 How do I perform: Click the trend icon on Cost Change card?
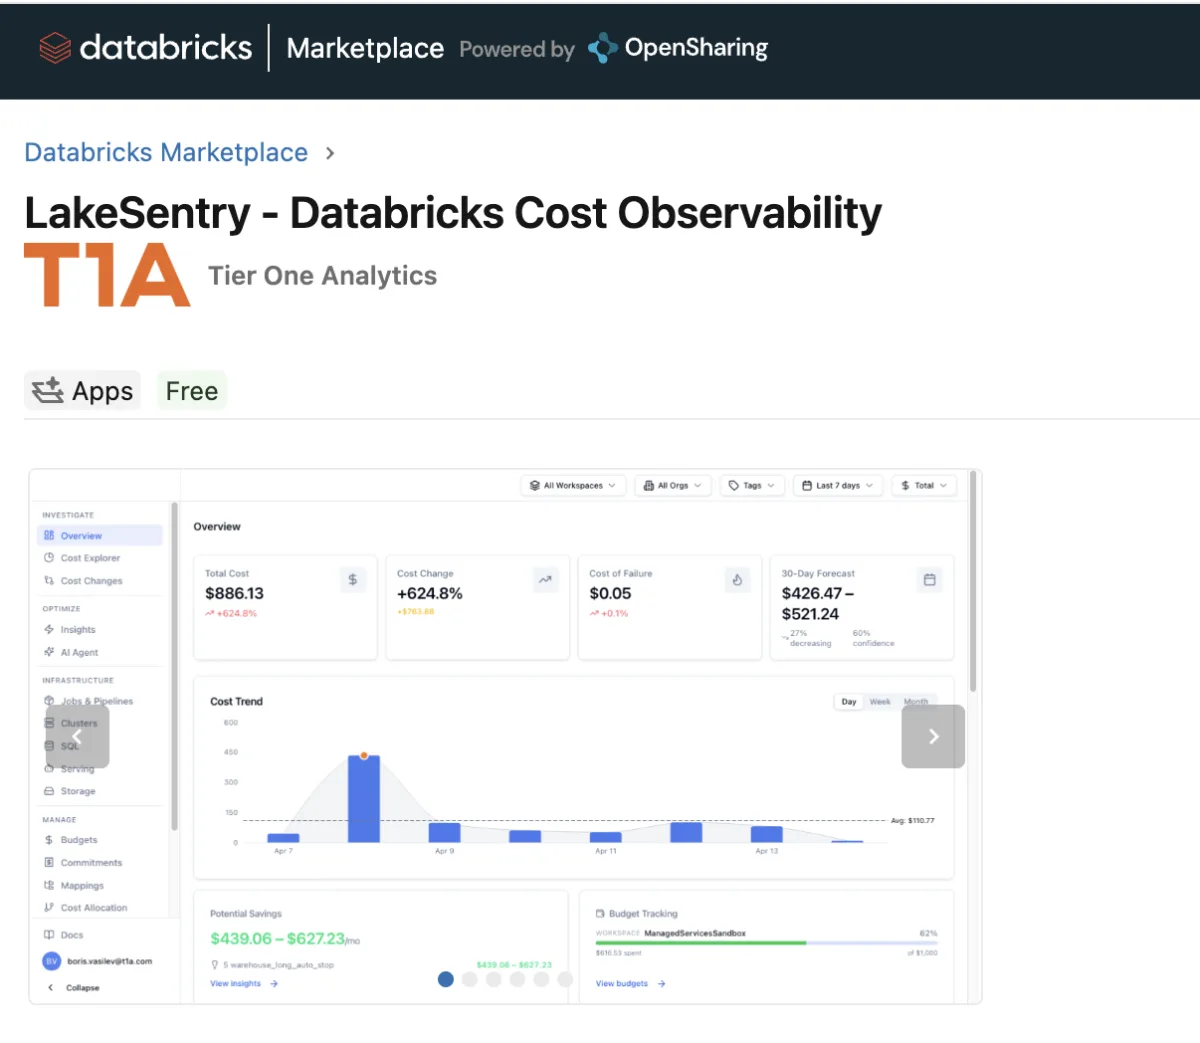545,579
